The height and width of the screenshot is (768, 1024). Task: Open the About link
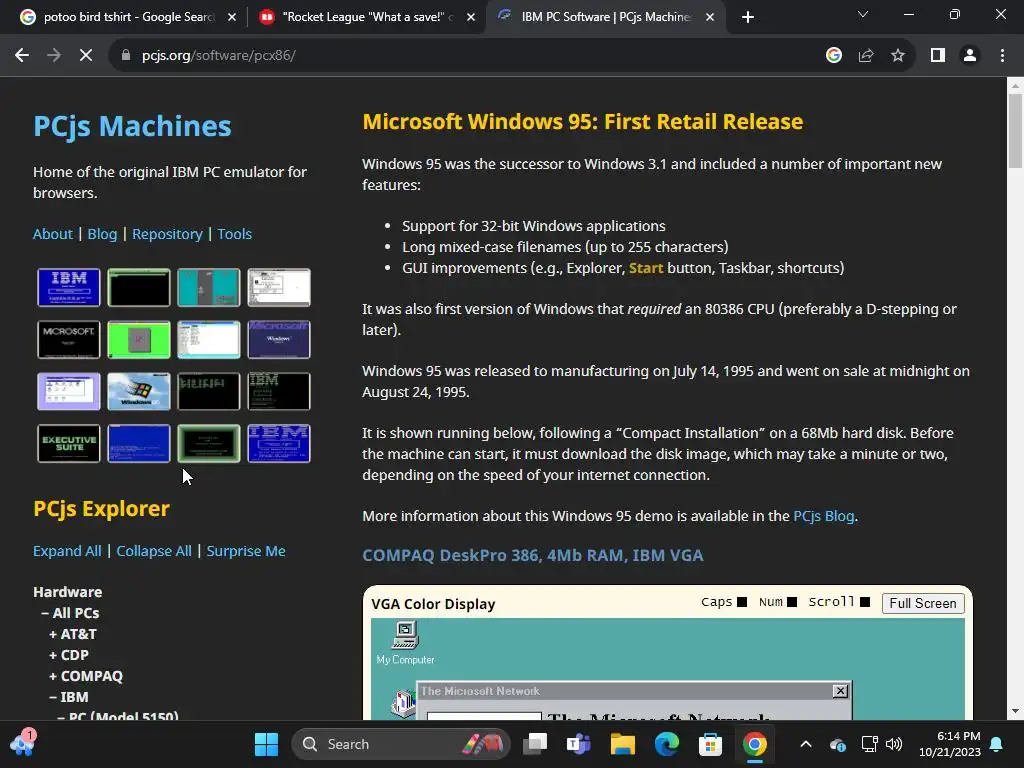point(53,234)
